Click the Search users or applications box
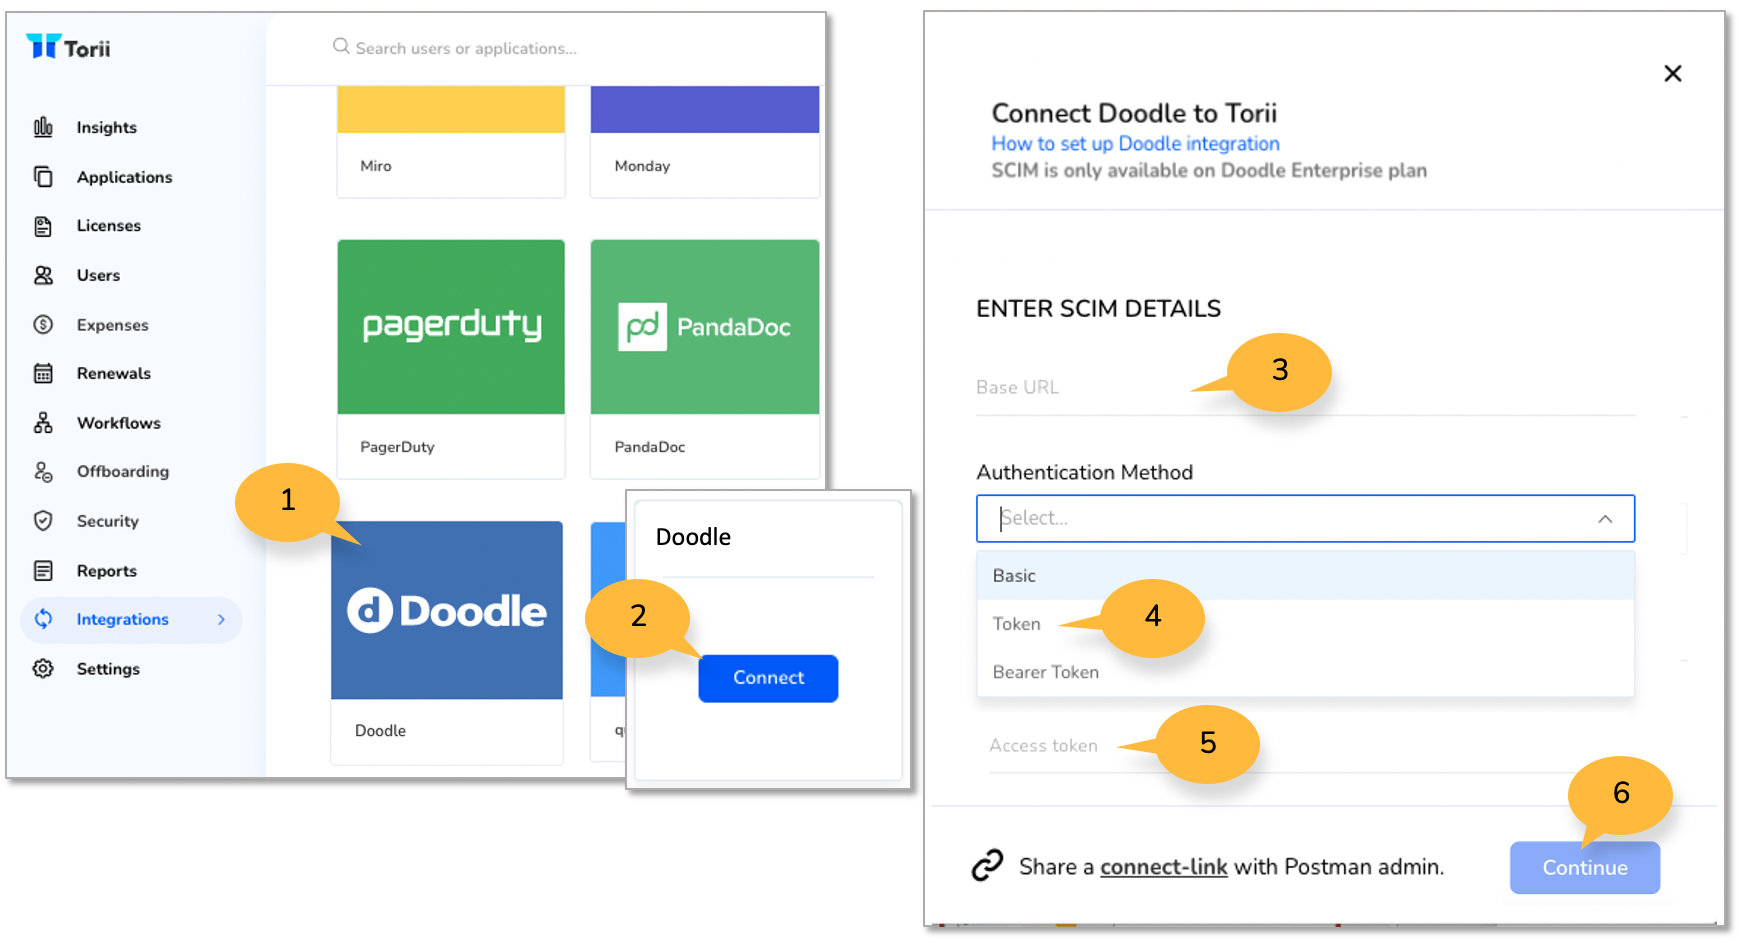The height and width of the screenshot is (944, 1740). [466, 48]
